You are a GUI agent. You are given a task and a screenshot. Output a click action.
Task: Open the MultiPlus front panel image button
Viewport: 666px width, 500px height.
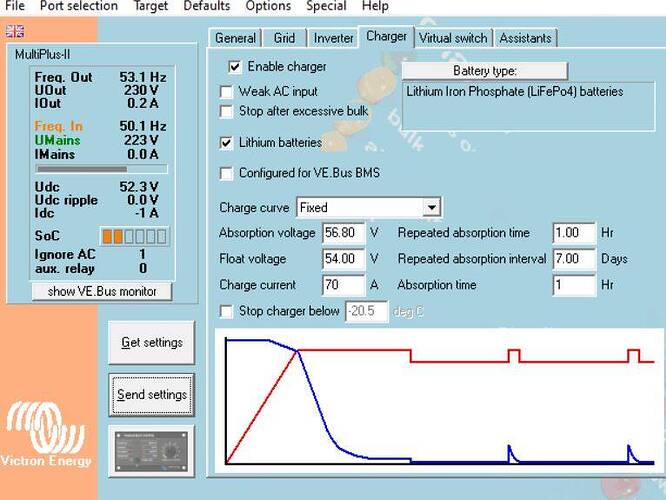coord(152,451)
